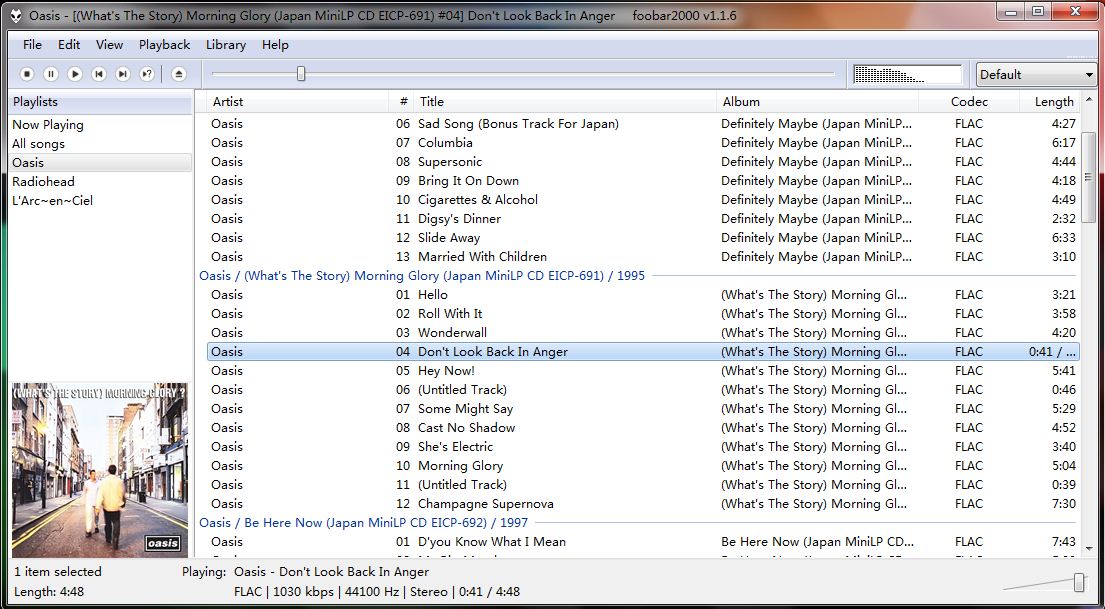Select the track "Hello"
1105x609 pixels.
(x=643, y=295)
